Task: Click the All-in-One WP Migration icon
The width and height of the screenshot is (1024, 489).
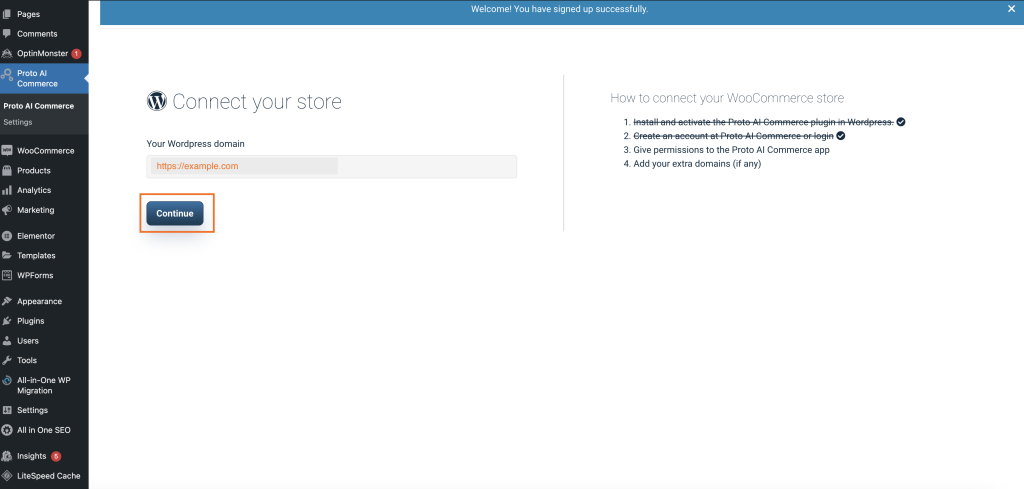Action: 7,380
